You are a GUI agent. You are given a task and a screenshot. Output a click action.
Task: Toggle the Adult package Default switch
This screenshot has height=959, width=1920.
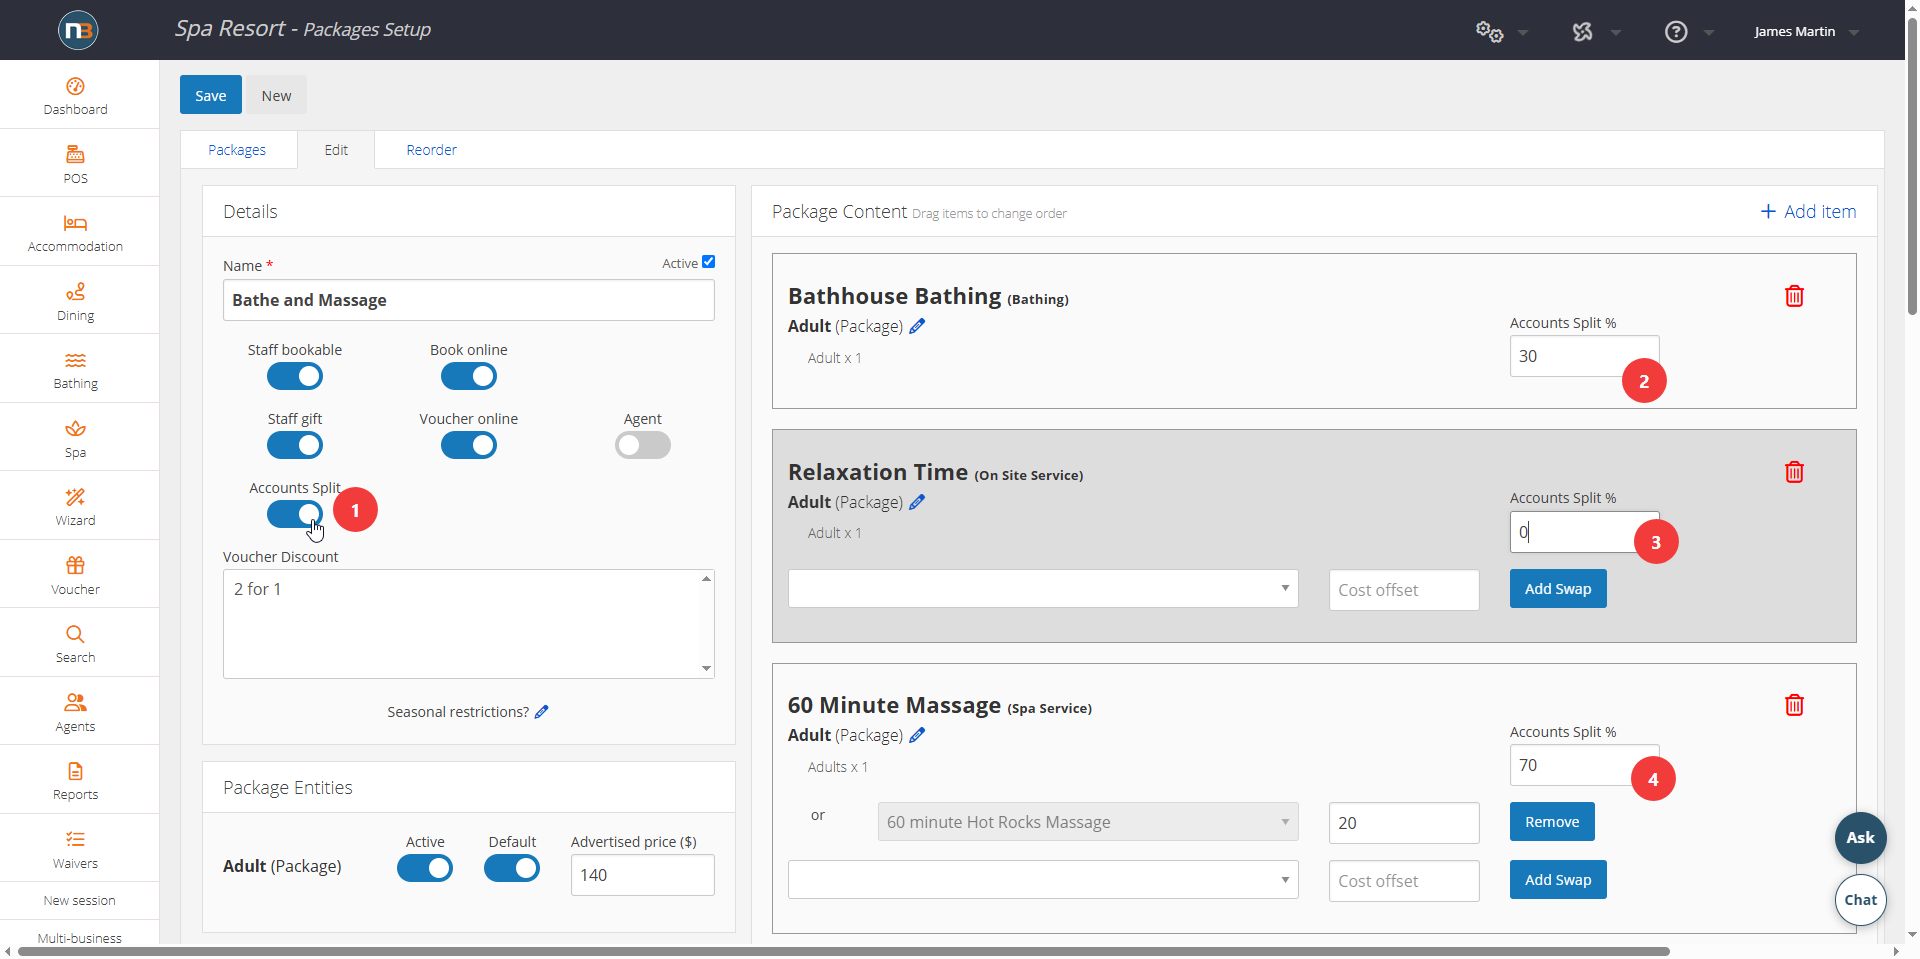click(x=512, y=869)
